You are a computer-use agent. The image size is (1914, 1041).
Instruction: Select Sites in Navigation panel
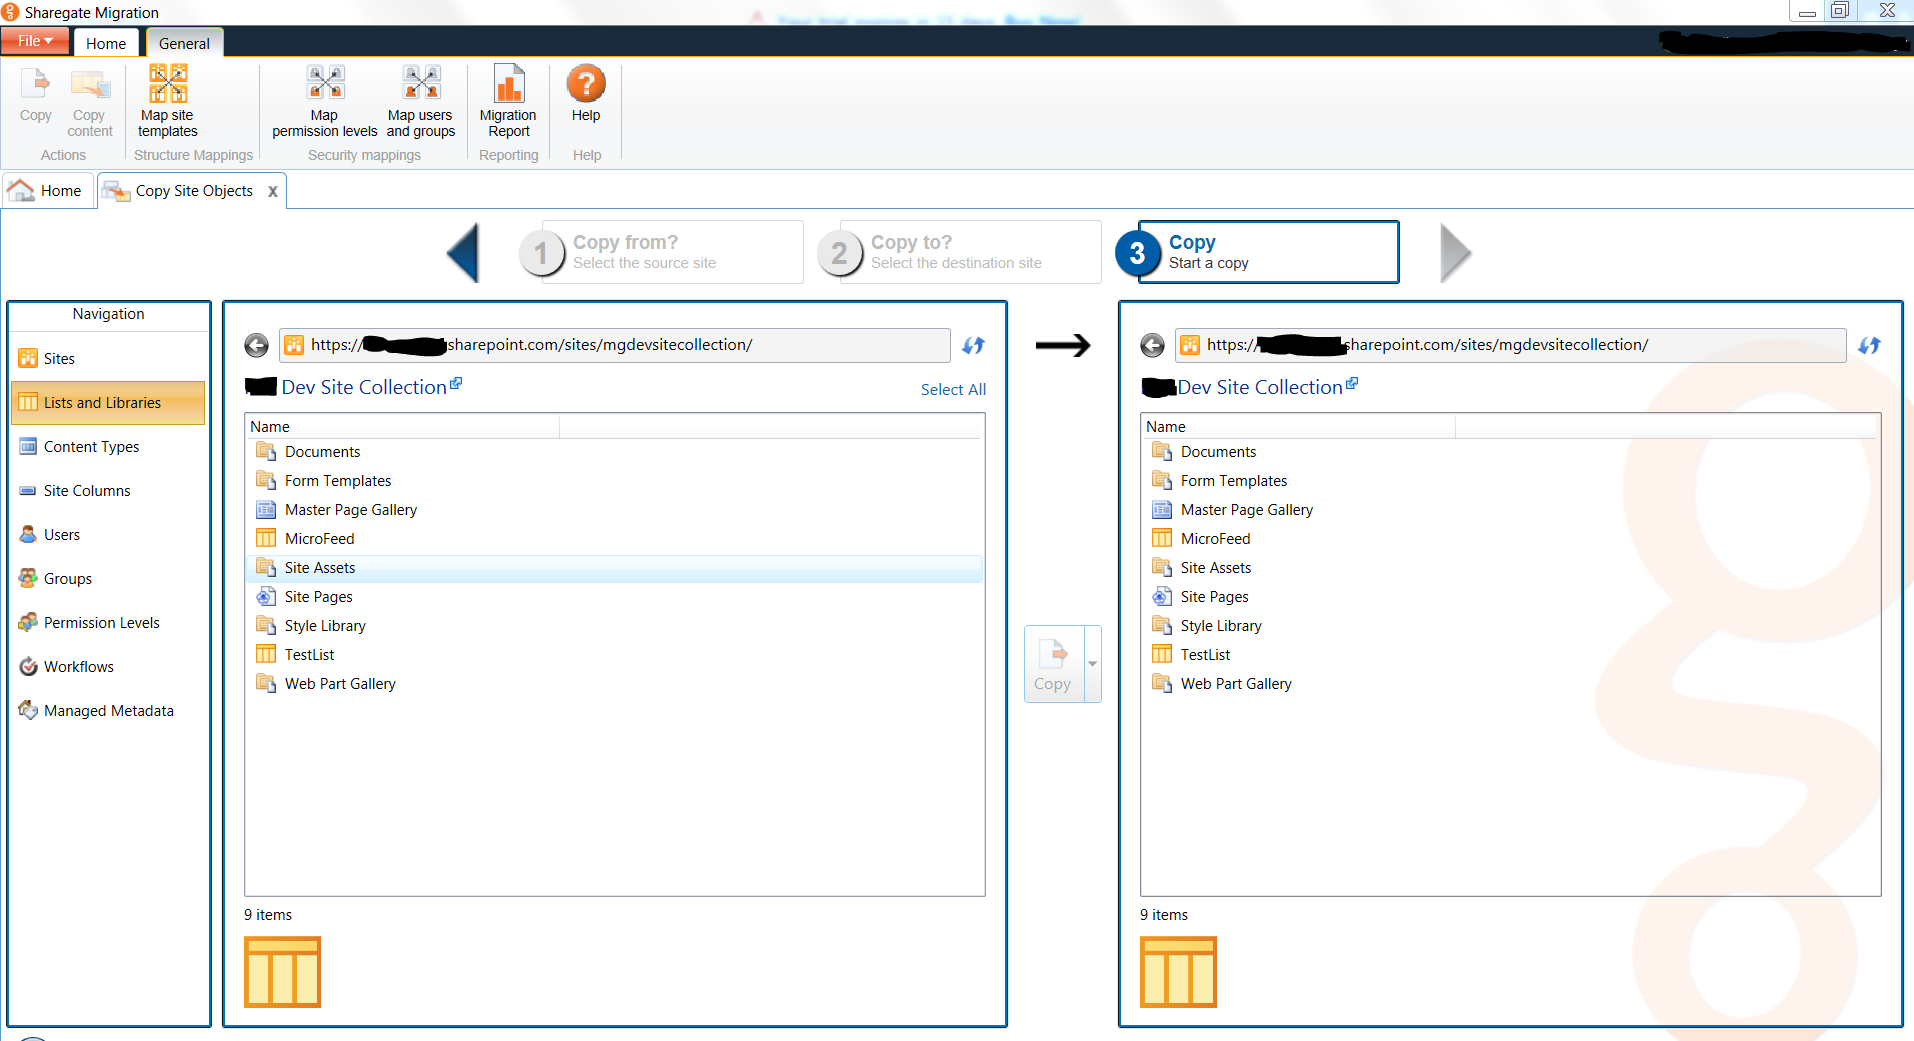(x=108, y=359)
